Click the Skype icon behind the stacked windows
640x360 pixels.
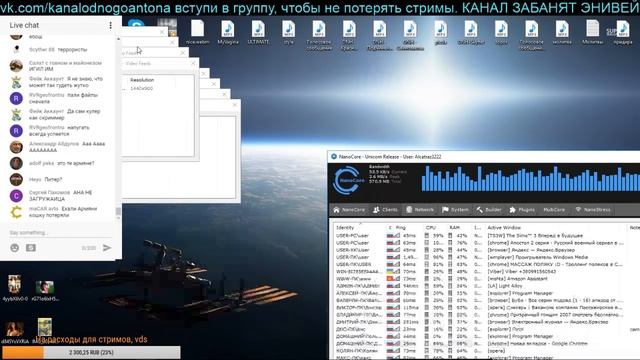pyautogui.click(x=136, y=23)
